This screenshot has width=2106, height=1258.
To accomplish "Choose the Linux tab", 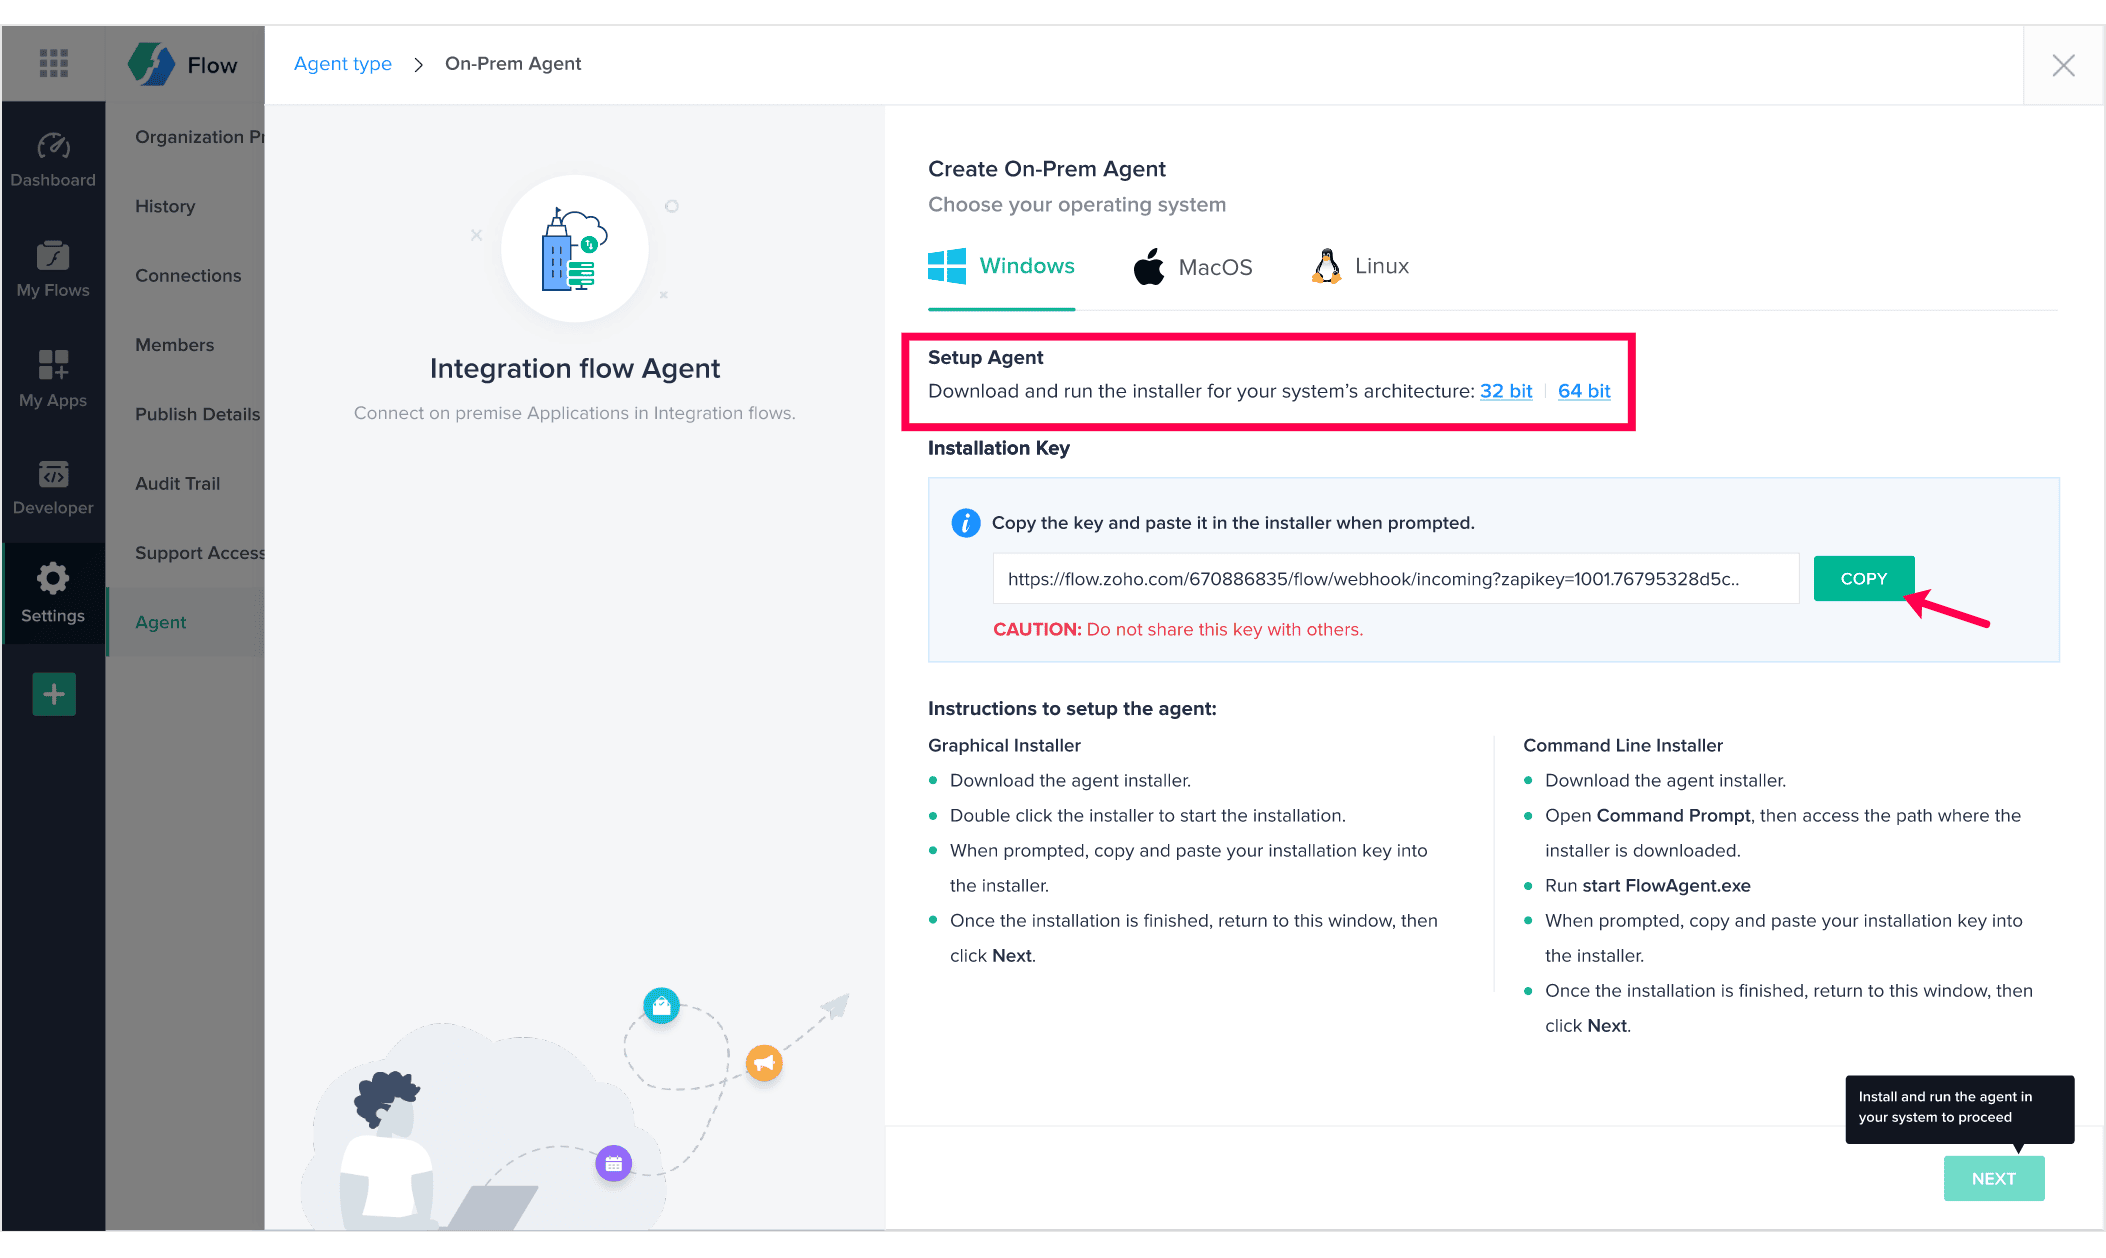I will [x=1360, y=266].
